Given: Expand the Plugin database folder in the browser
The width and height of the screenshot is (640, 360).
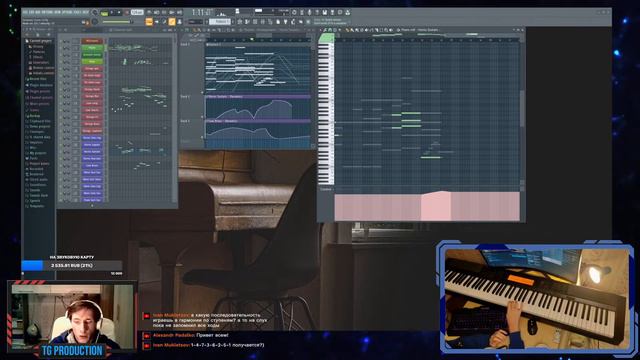Looking at the screenshot, I should coord(40,85).
